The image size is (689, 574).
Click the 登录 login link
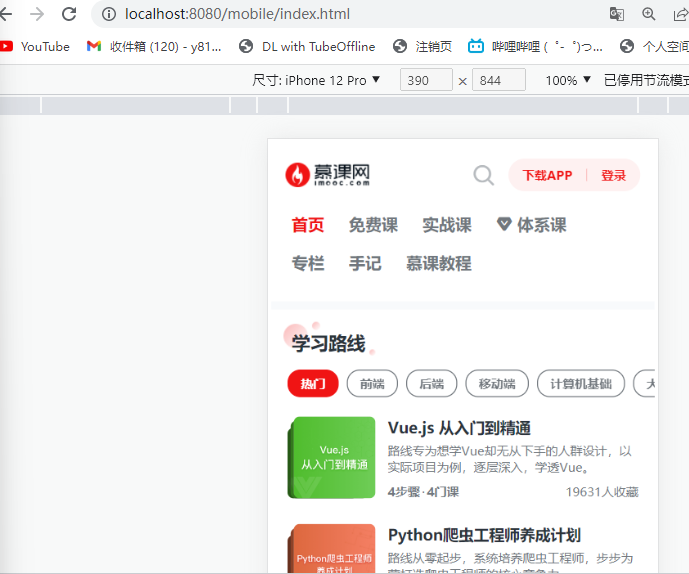click(x=613, y=175)
